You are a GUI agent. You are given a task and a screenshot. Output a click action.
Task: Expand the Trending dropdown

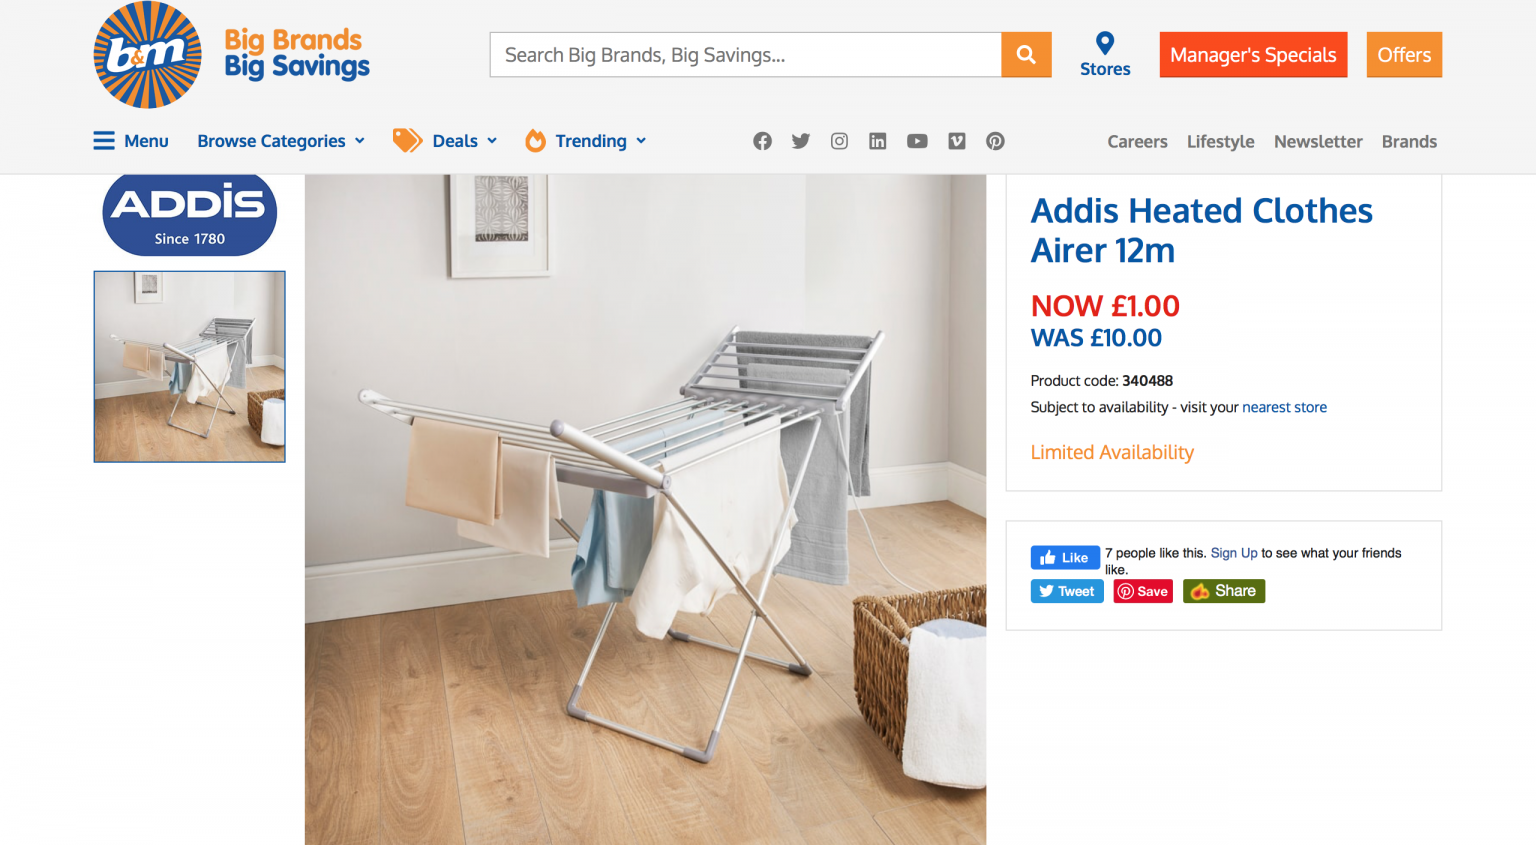point(586,141)
